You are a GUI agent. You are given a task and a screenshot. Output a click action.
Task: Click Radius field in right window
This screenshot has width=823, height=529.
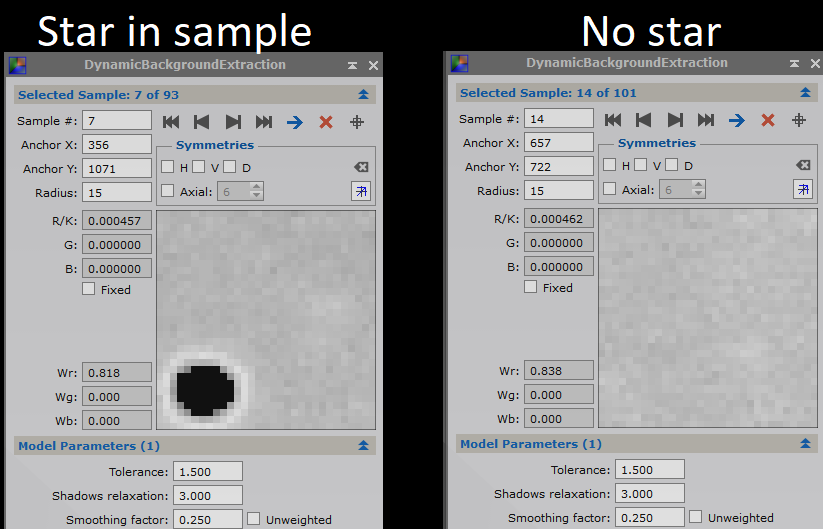click(559, 191)
